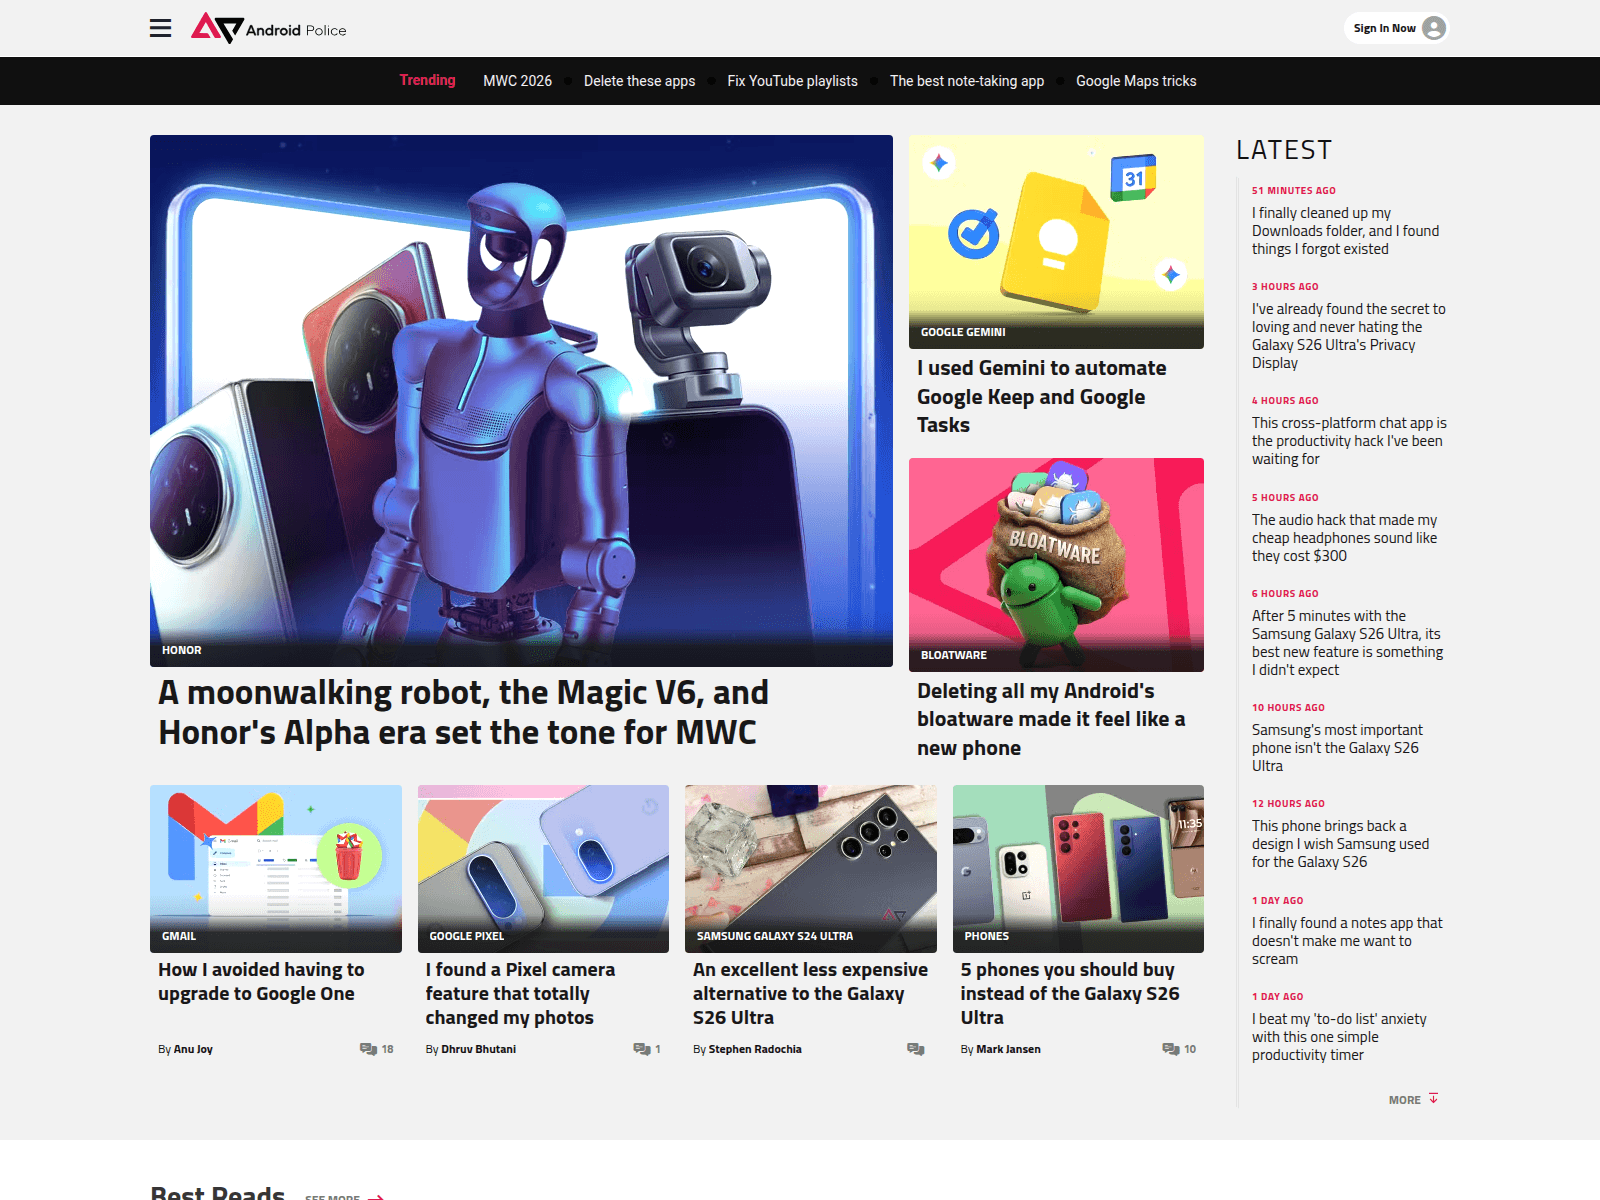Open comments icon on Pixel camera article

pyautogui.click(x=641, y=1049)
